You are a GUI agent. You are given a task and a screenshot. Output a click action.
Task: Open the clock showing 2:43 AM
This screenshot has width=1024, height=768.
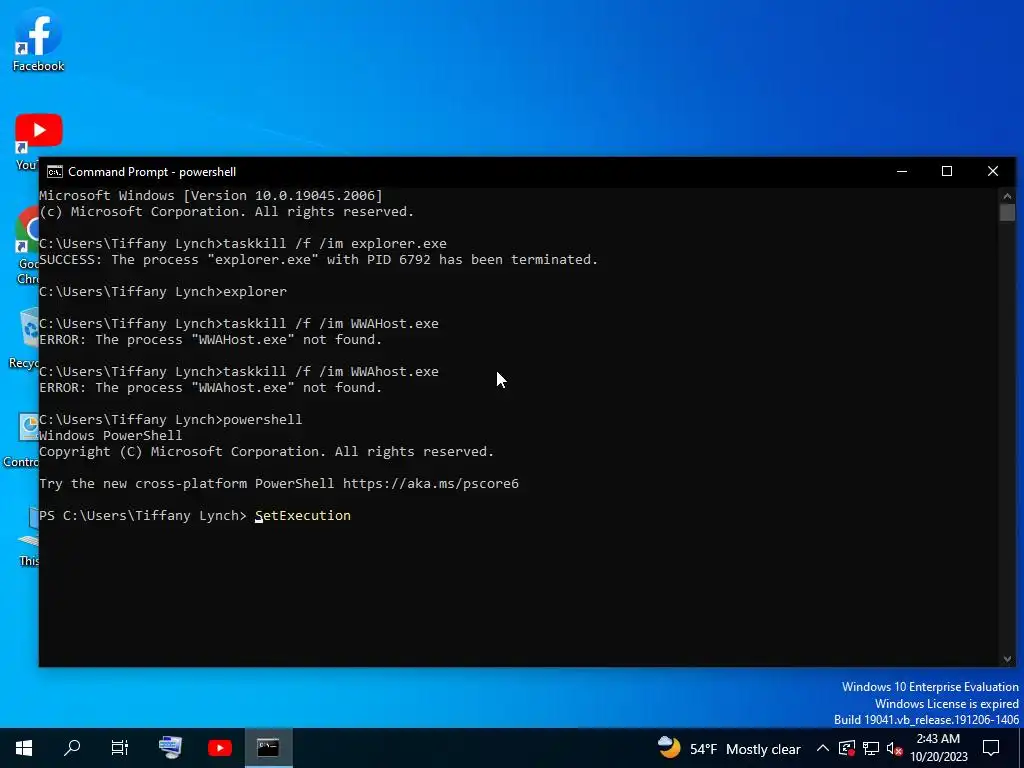938,748
